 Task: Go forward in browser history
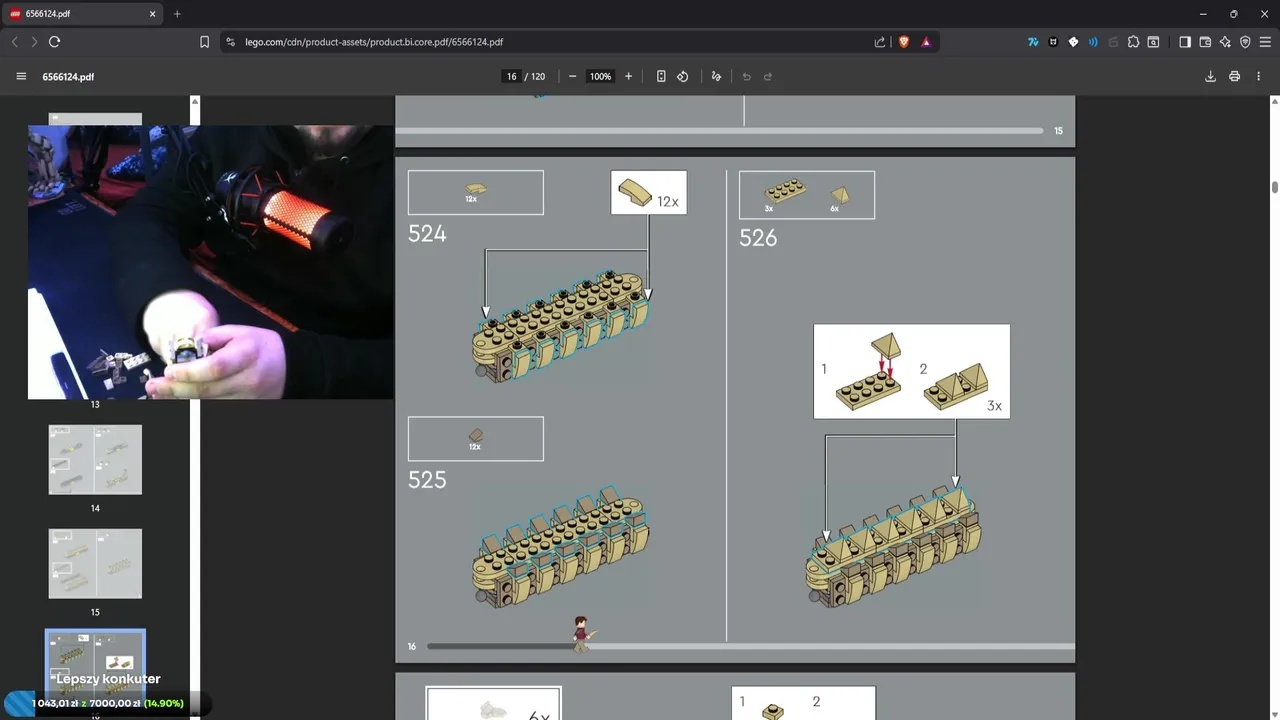click(34, 42)
